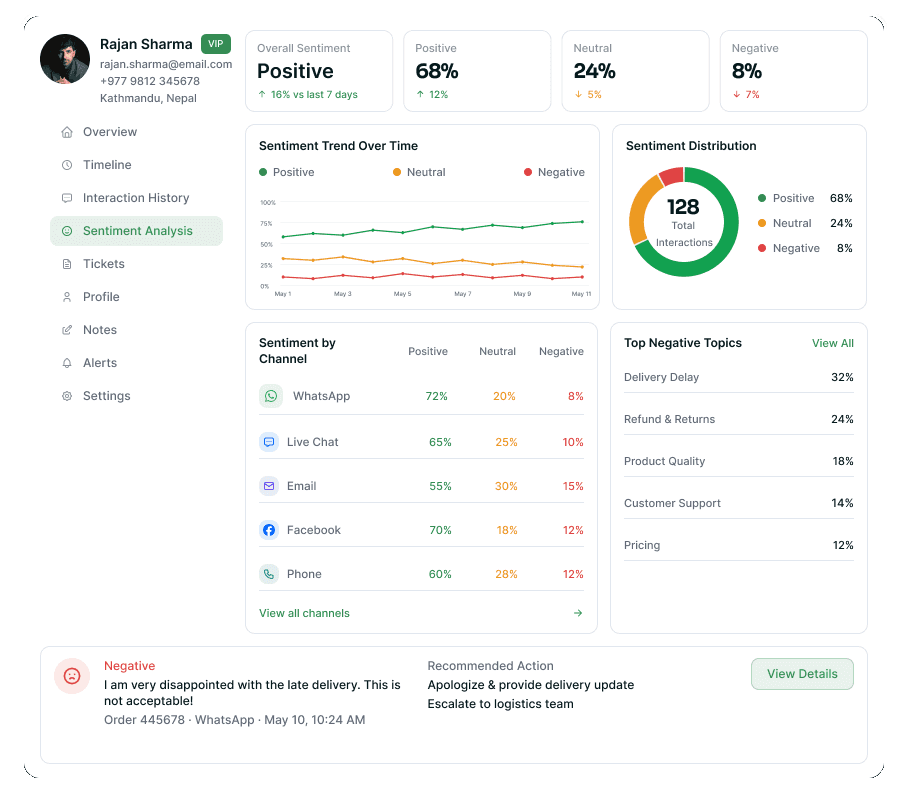Click the View Details button
This screenshot has width=908, height=810.
(x=802, y=674)
